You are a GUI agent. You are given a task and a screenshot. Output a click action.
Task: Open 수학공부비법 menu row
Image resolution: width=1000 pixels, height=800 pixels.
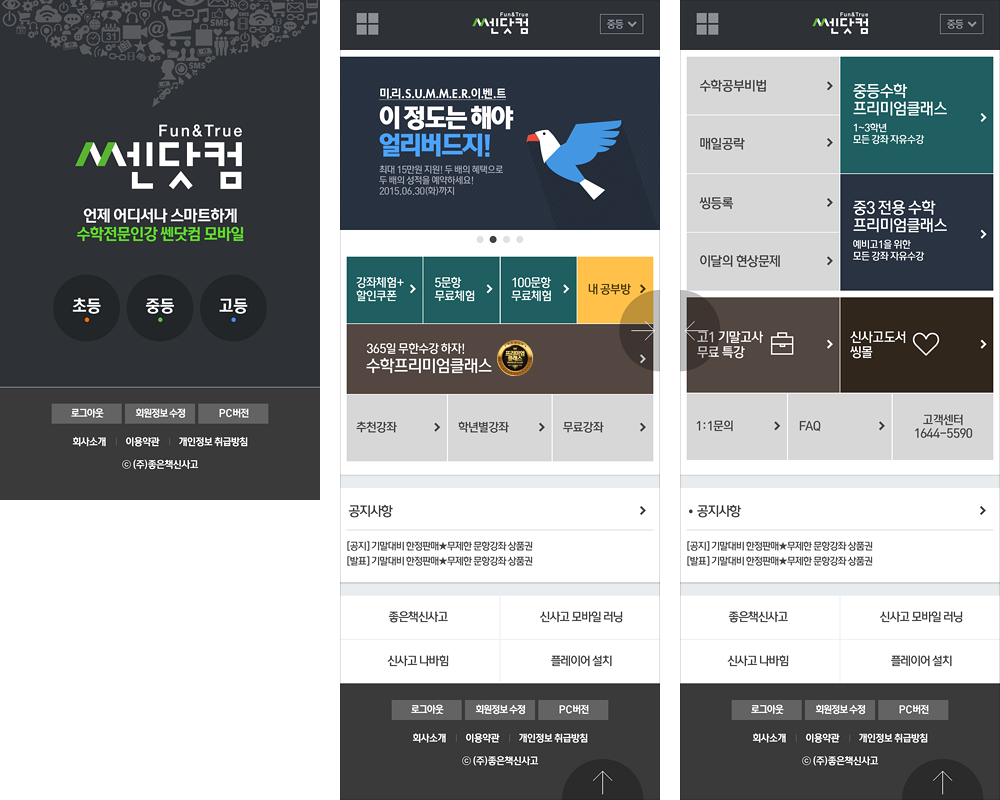pyautogui.click(x=763, y=85)
